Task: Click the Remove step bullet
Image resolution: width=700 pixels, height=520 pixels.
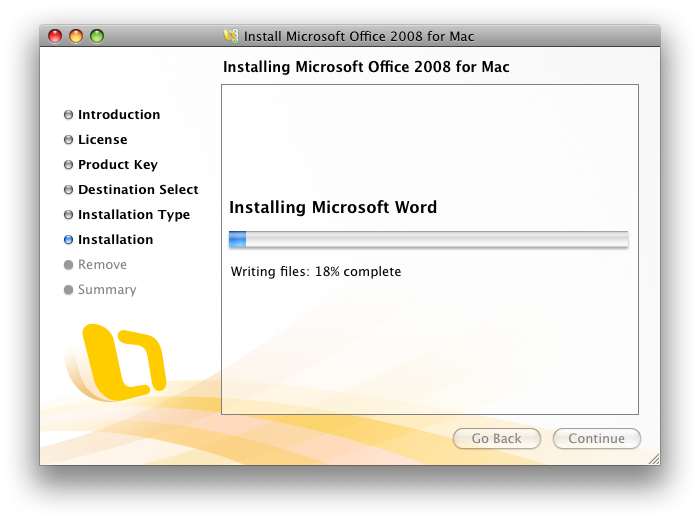Action: tap(68, 265)
